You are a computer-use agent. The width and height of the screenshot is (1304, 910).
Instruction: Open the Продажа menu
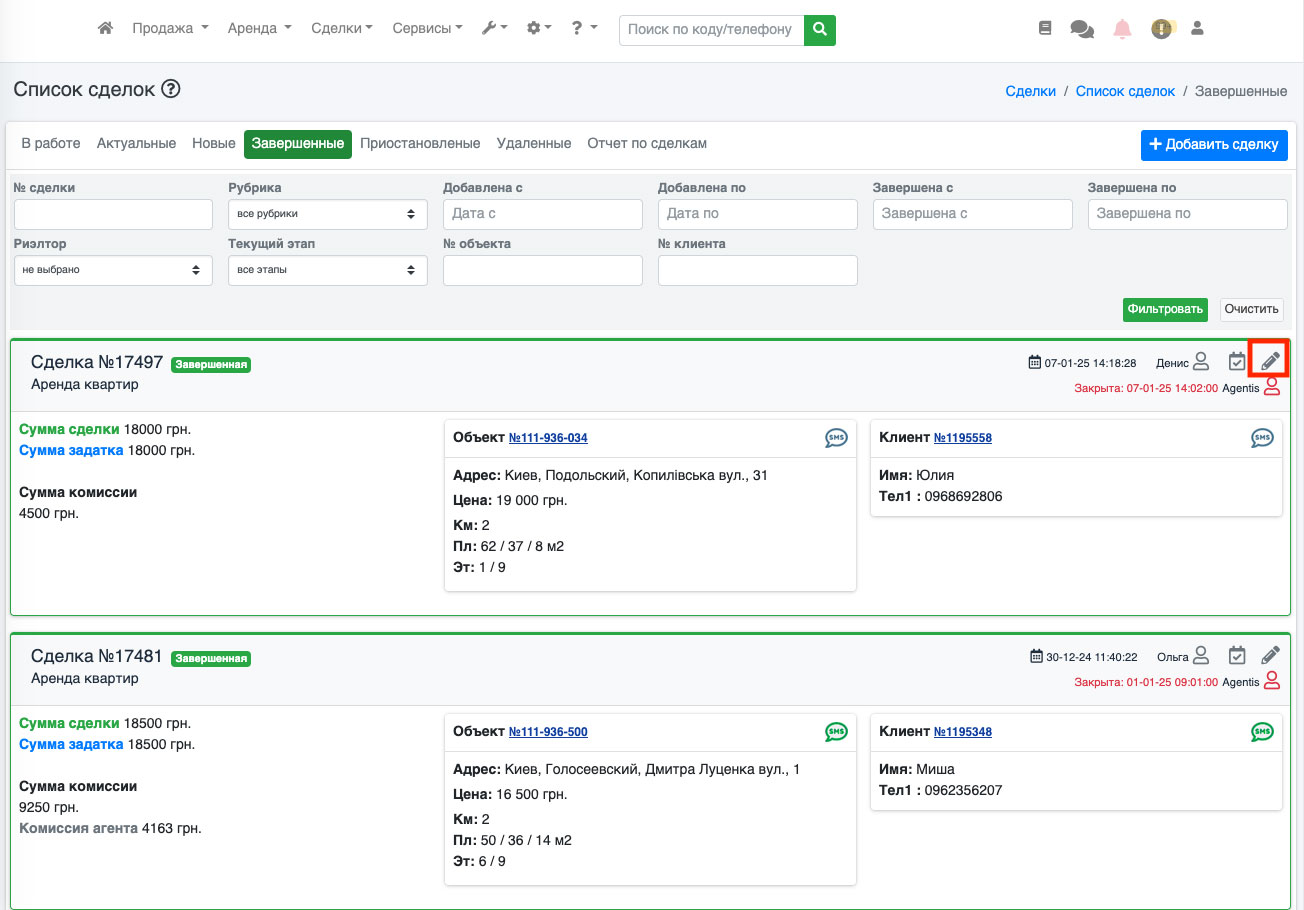tap(170, 29)
